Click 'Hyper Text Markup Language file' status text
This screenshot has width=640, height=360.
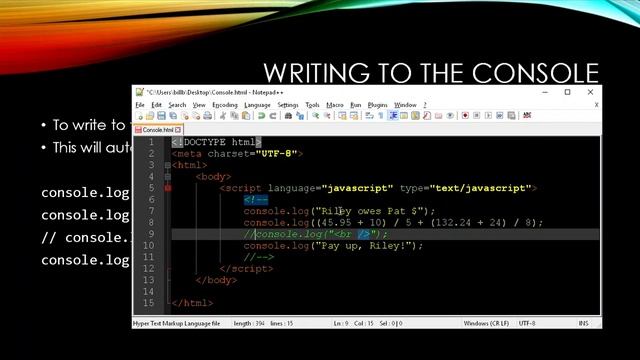tap(176, 323)
